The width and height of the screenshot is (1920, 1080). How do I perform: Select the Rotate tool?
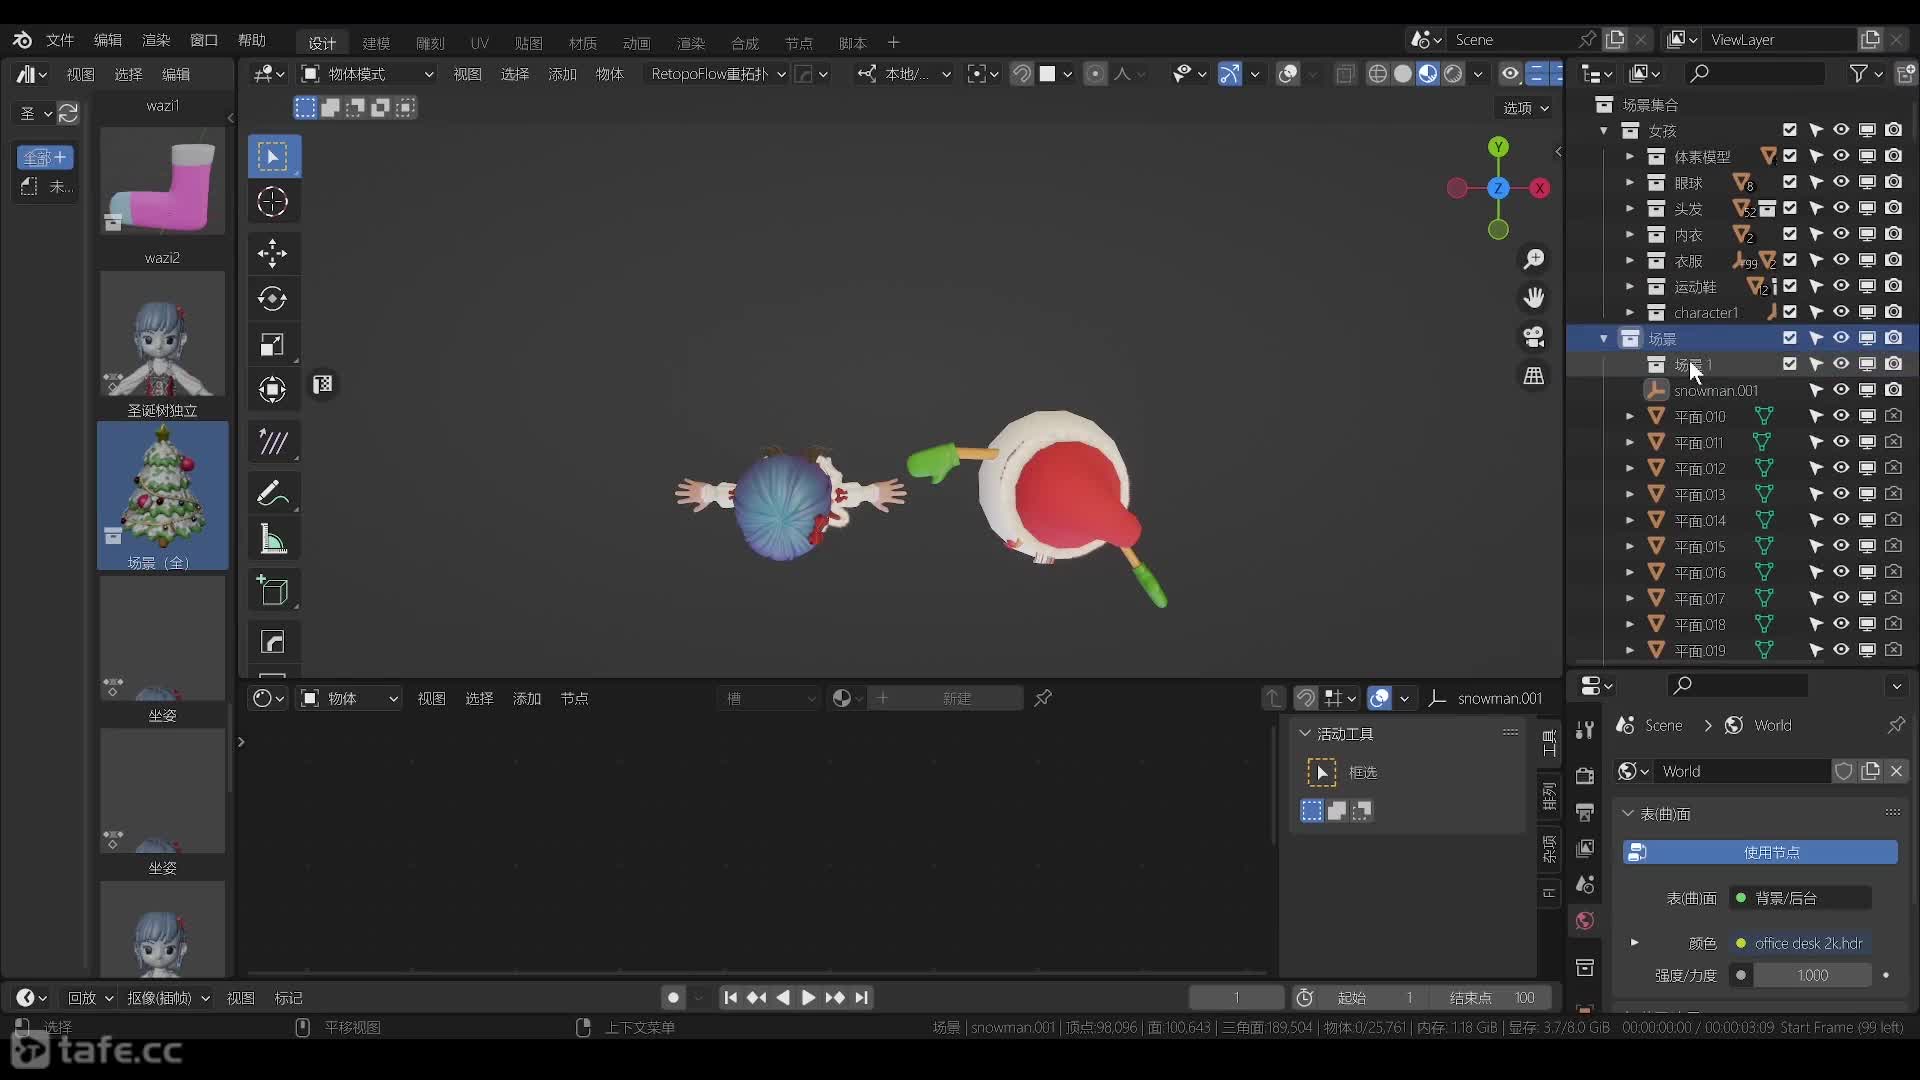273,299
